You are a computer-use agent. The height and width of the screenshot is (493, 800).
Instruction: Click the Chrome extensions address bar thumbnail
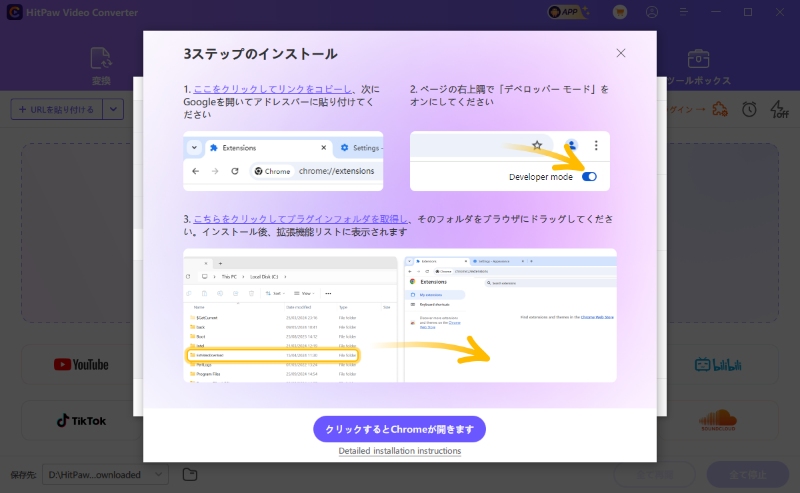point(283,161)
